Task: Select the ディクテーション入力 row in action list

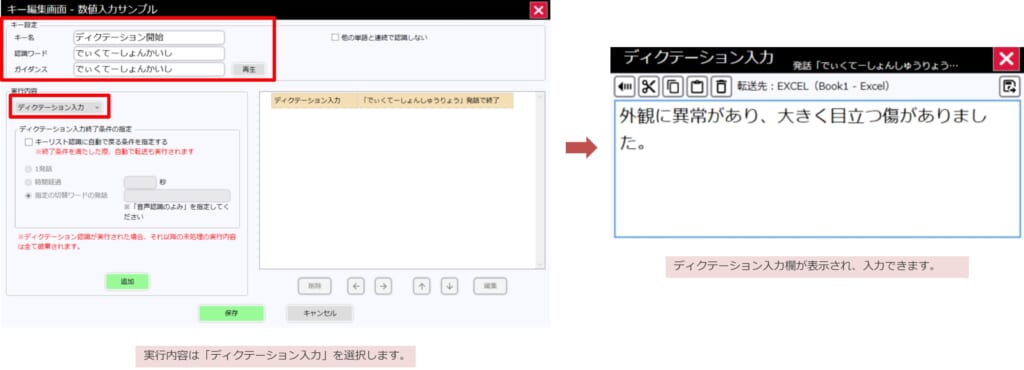Action: pos(392,101)
